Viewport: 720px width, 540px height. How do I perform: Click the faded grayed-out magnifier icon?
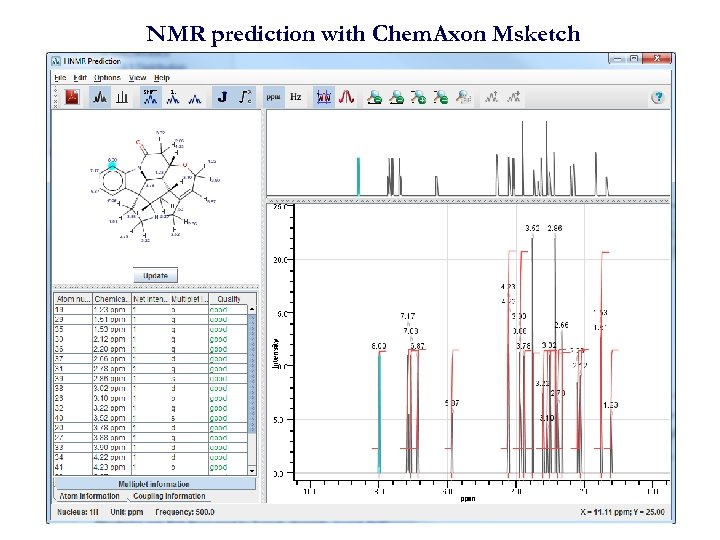(x=463, y=97)
